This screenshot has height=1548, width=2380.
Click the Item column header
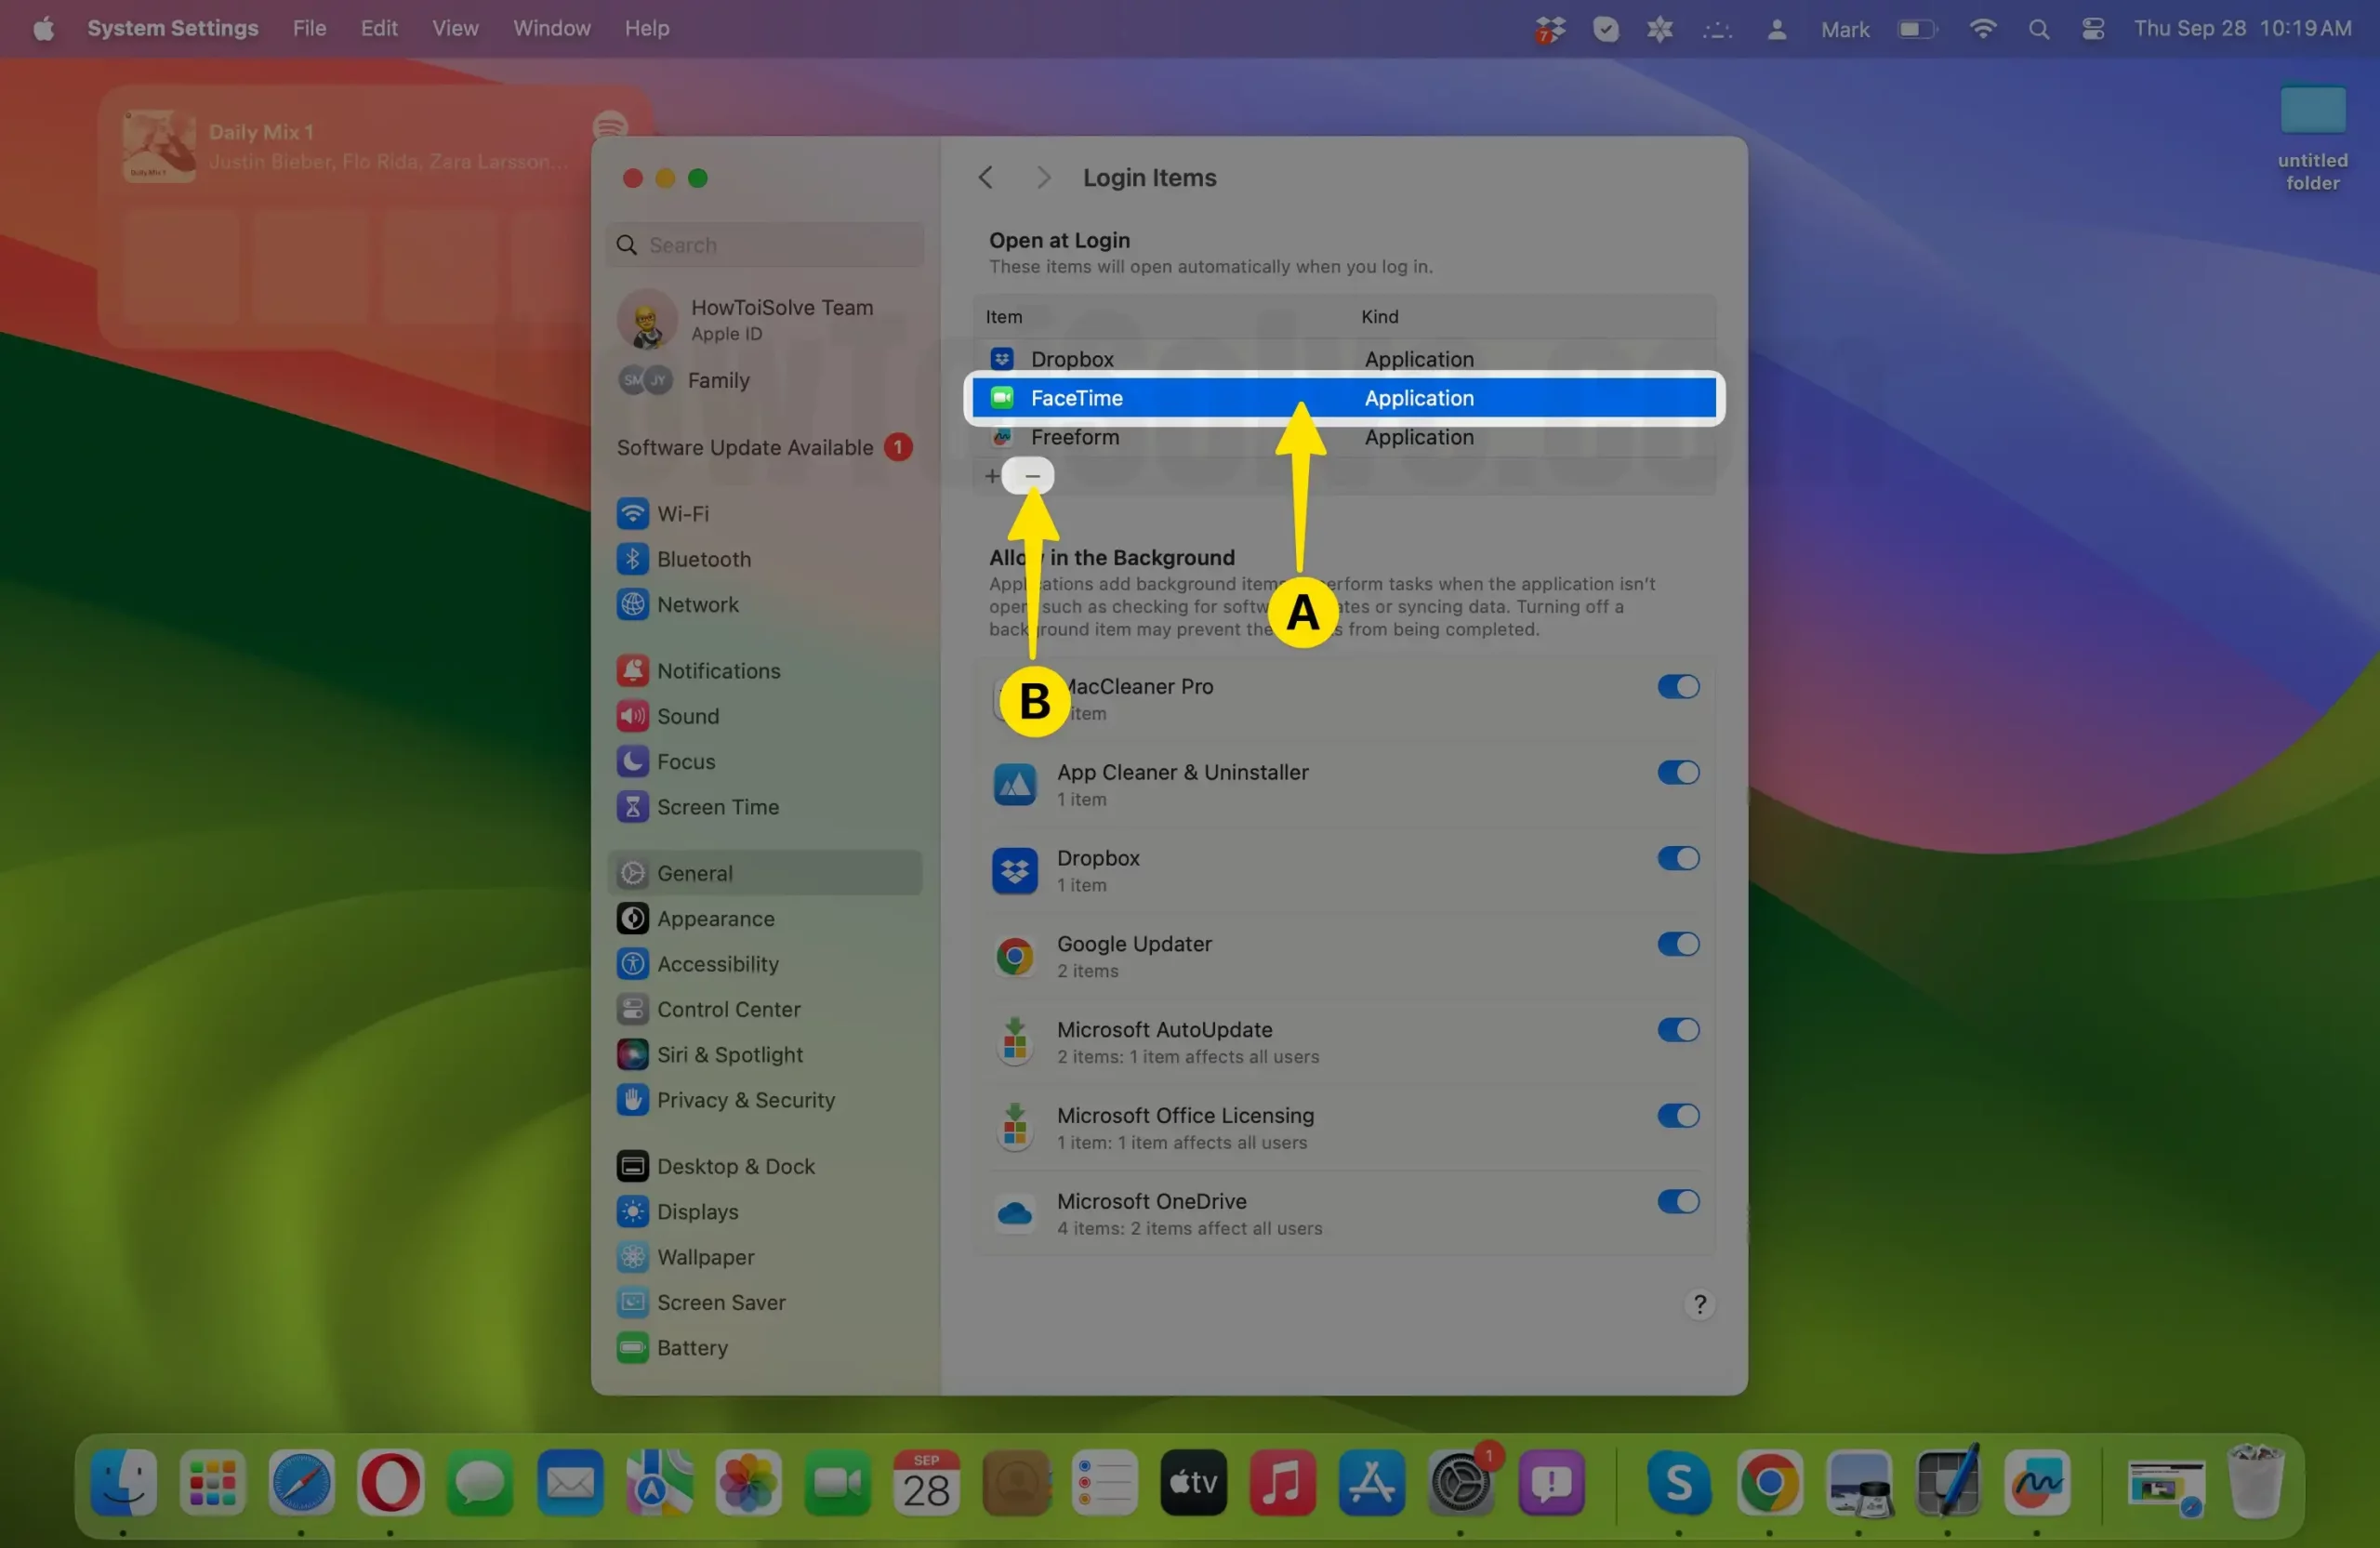point(1003,317)
